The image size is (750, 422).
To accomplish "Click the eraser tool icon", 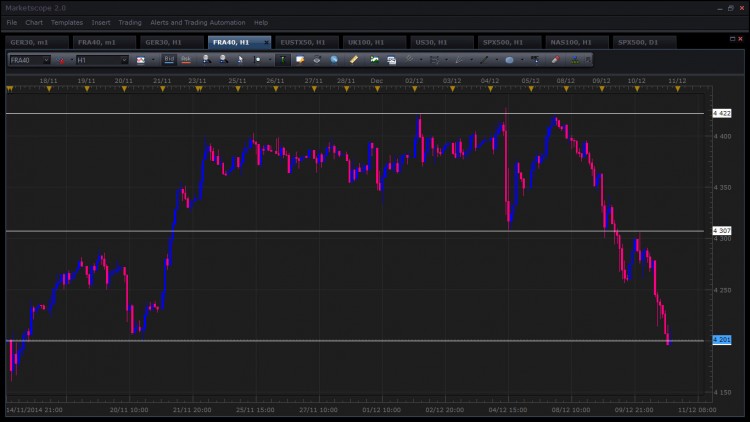I will [555, 60].
